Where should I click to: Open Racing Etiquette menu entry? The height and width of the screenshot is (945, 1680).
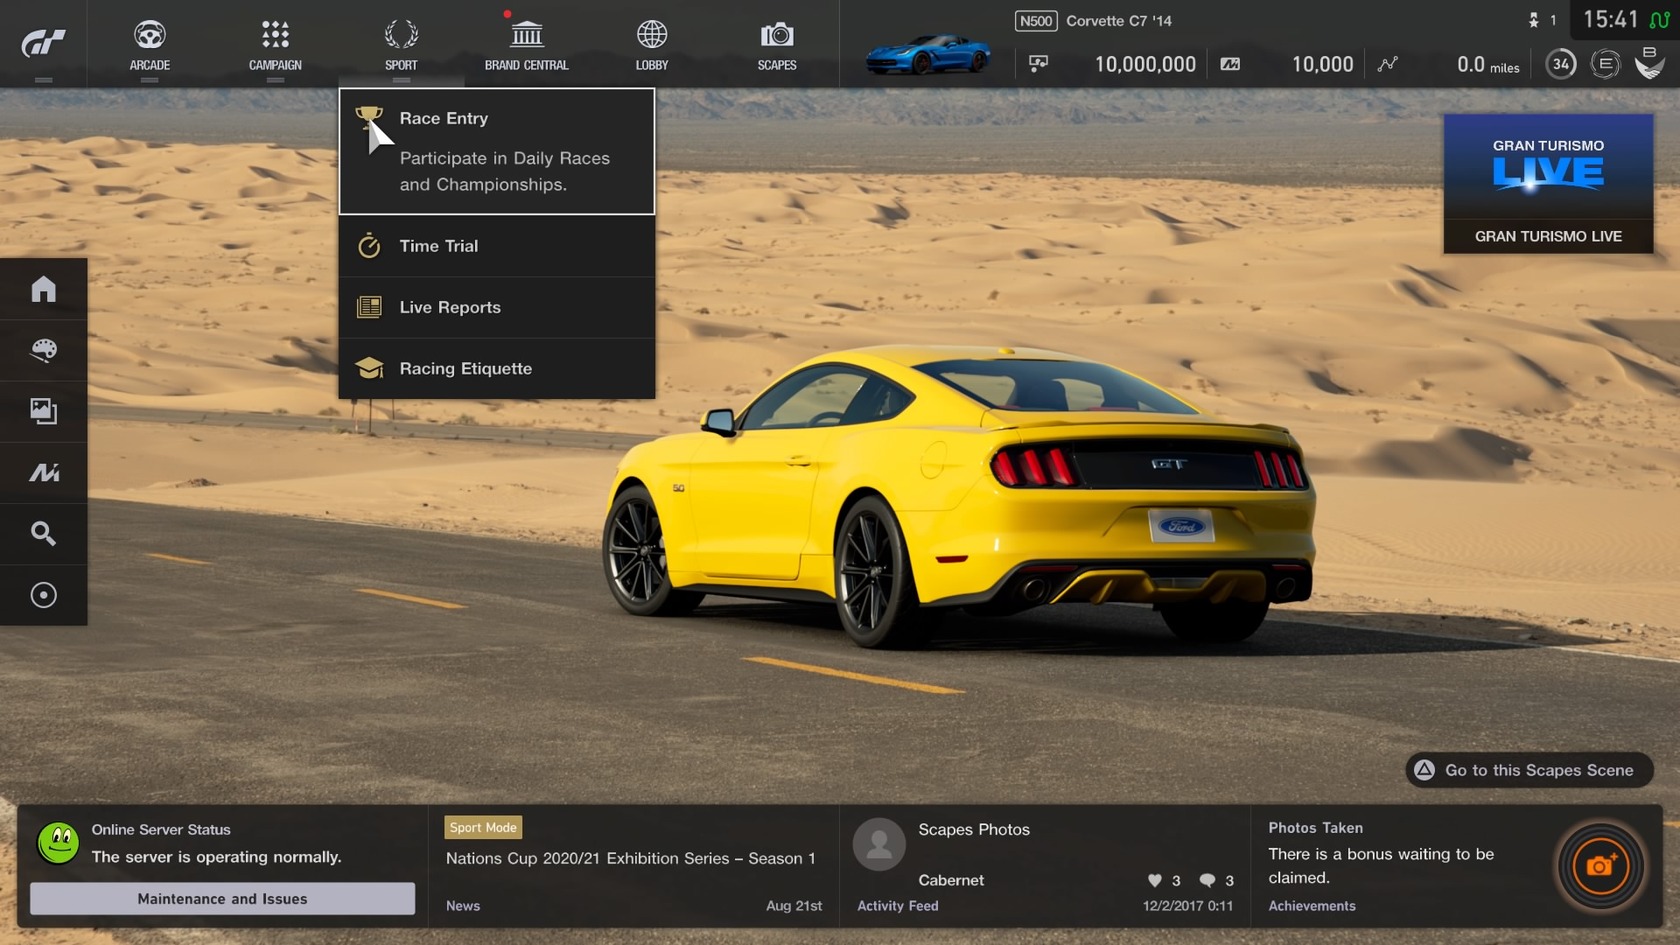tap(497, 368)
